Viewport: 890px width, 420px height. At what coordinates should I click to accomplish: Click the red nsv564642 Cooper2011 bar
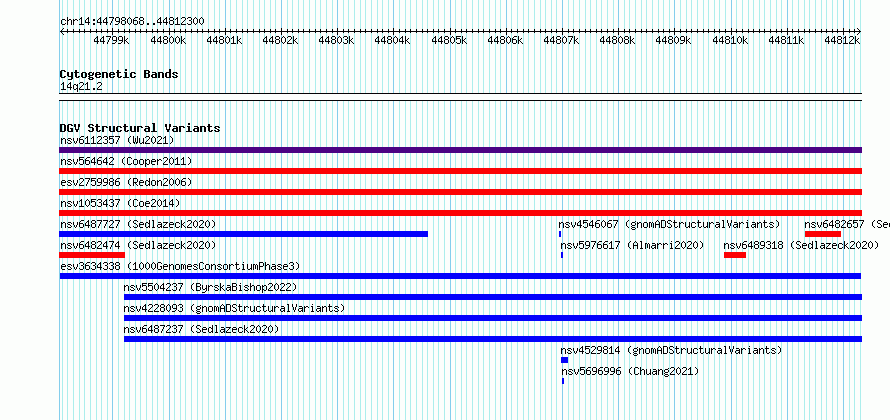click(460, 171)
